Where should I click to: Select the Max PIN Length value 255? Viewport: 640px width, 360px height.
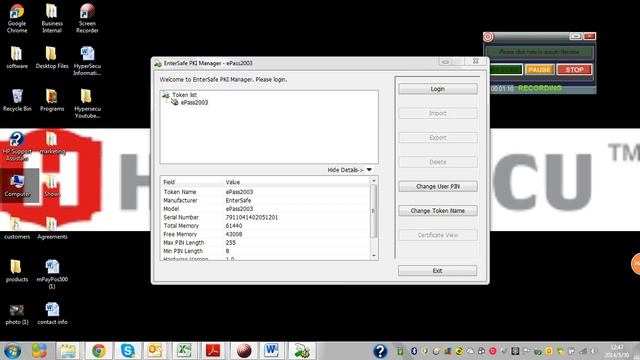231,242
